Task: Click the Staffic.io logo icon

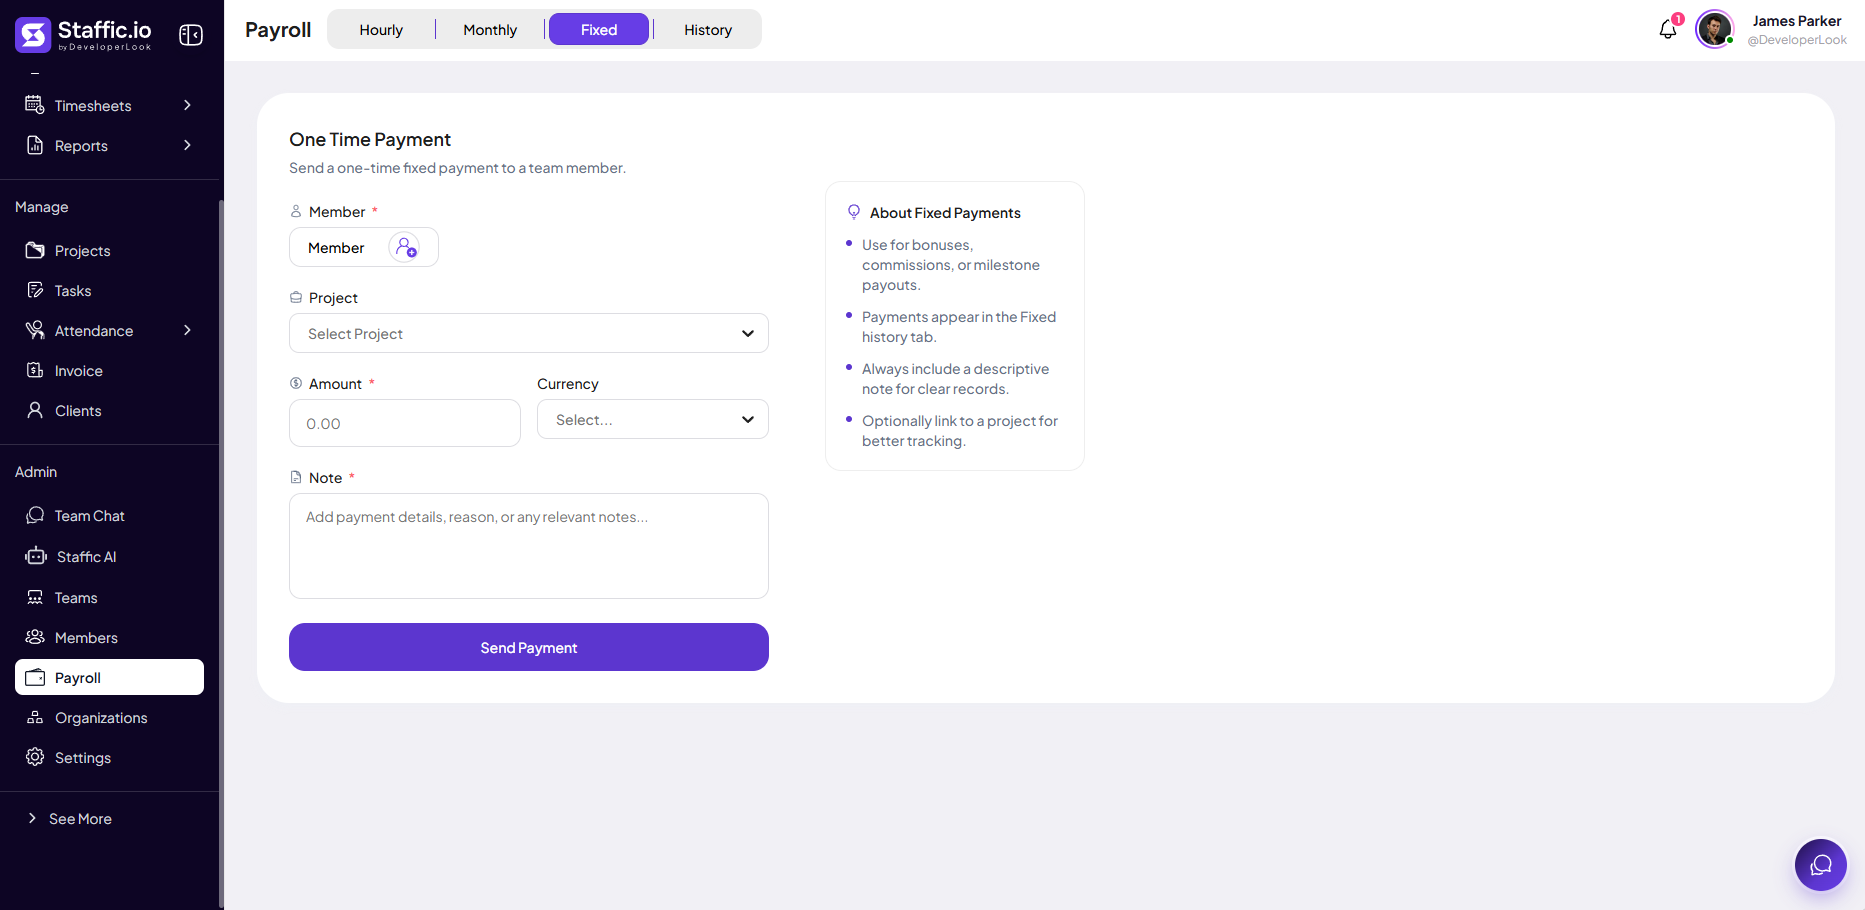Action: pos(33,35)
